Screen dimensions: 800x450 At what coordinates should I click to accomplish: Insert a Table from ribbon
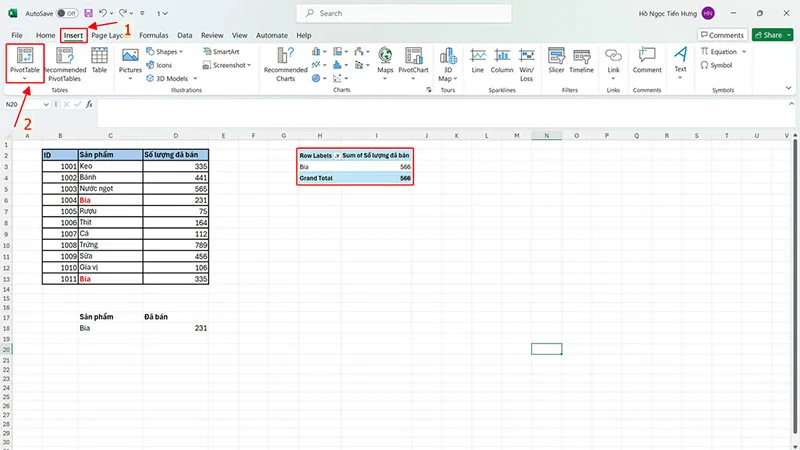(x=99, y=60)
